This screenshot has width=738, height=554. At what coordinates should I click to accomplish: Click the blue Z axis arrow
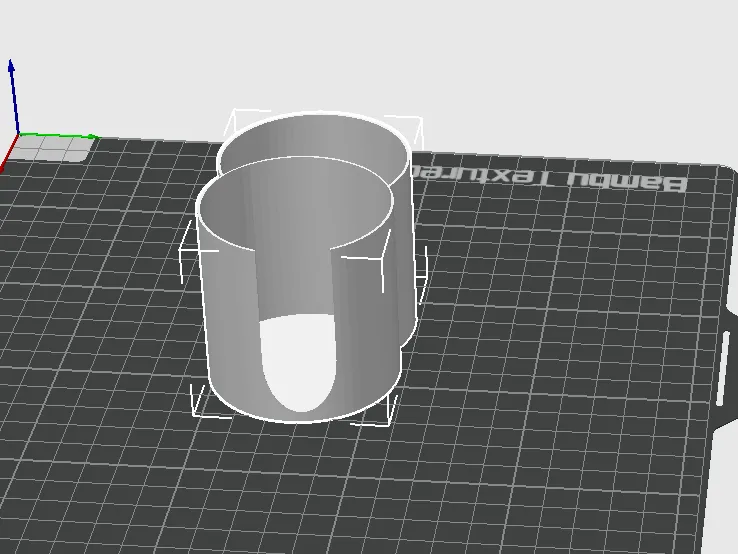14,96
